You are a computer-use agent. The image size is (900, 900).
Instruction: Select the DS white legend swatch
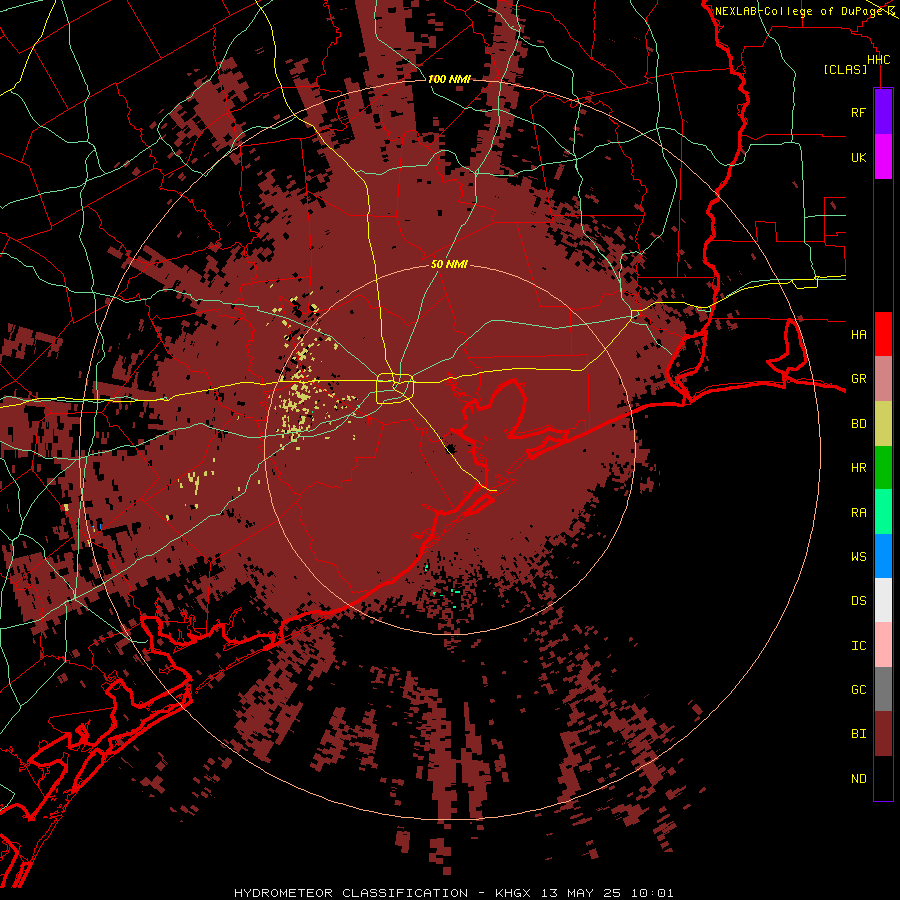[883, 600]
